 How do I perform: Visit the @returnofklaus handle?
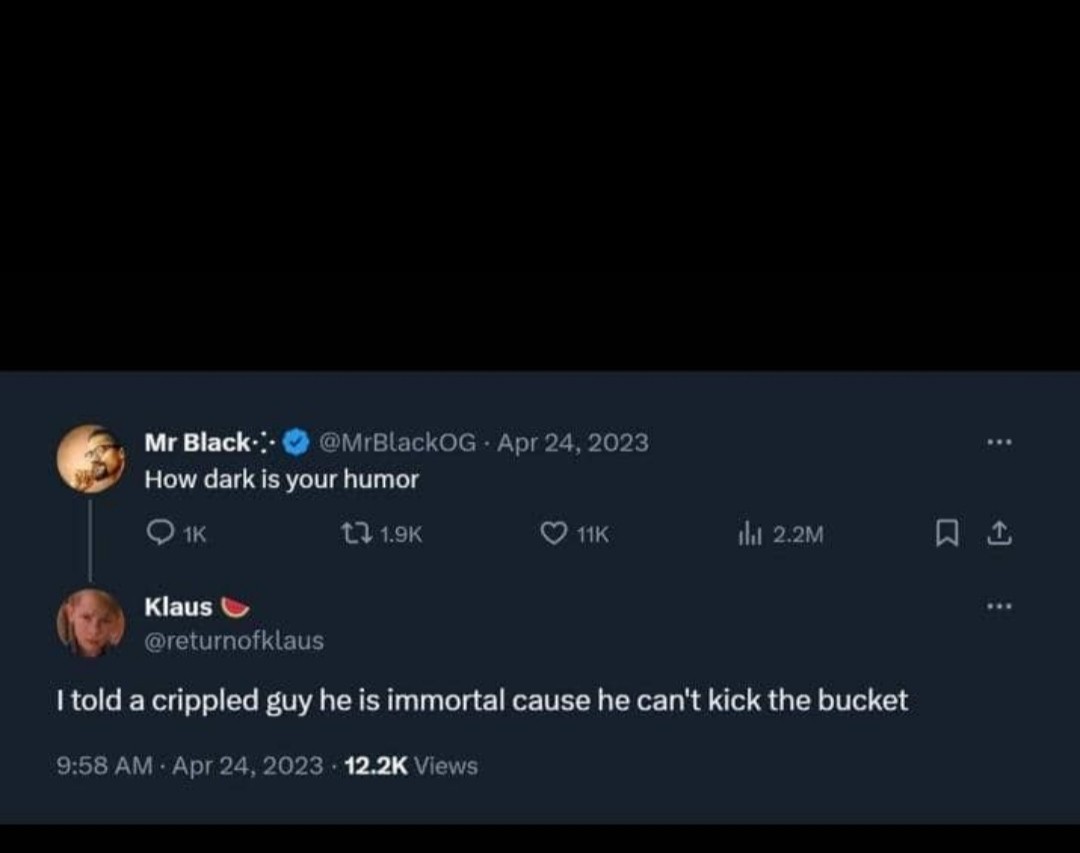tap(234, 641)
